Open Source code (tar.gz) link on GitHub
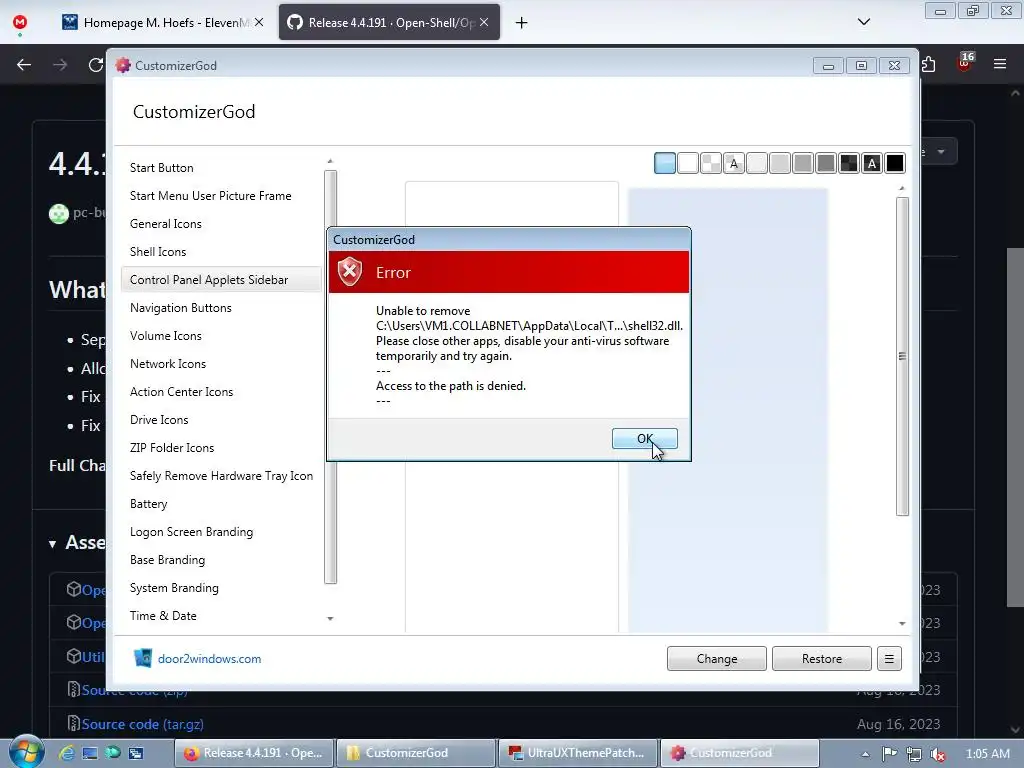 pyautogui.click(x=142, y=724)
